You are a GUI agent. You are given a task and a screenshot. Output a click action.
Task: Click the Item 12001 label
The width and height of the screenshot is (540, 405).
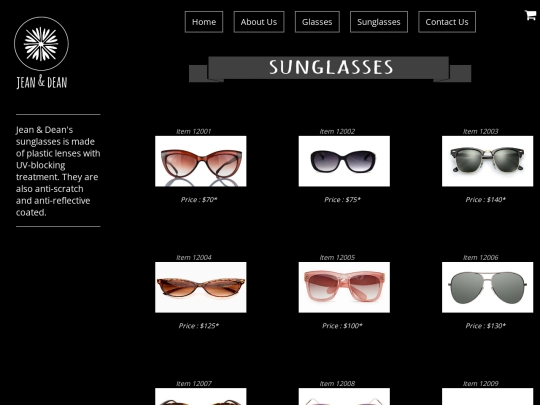tap(194, 131)
